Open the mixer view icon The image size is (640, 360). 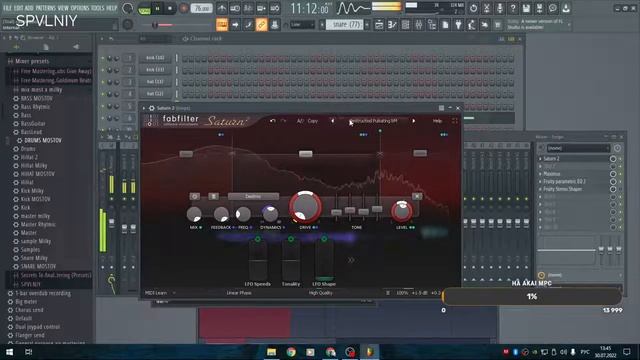click(419, 25)
